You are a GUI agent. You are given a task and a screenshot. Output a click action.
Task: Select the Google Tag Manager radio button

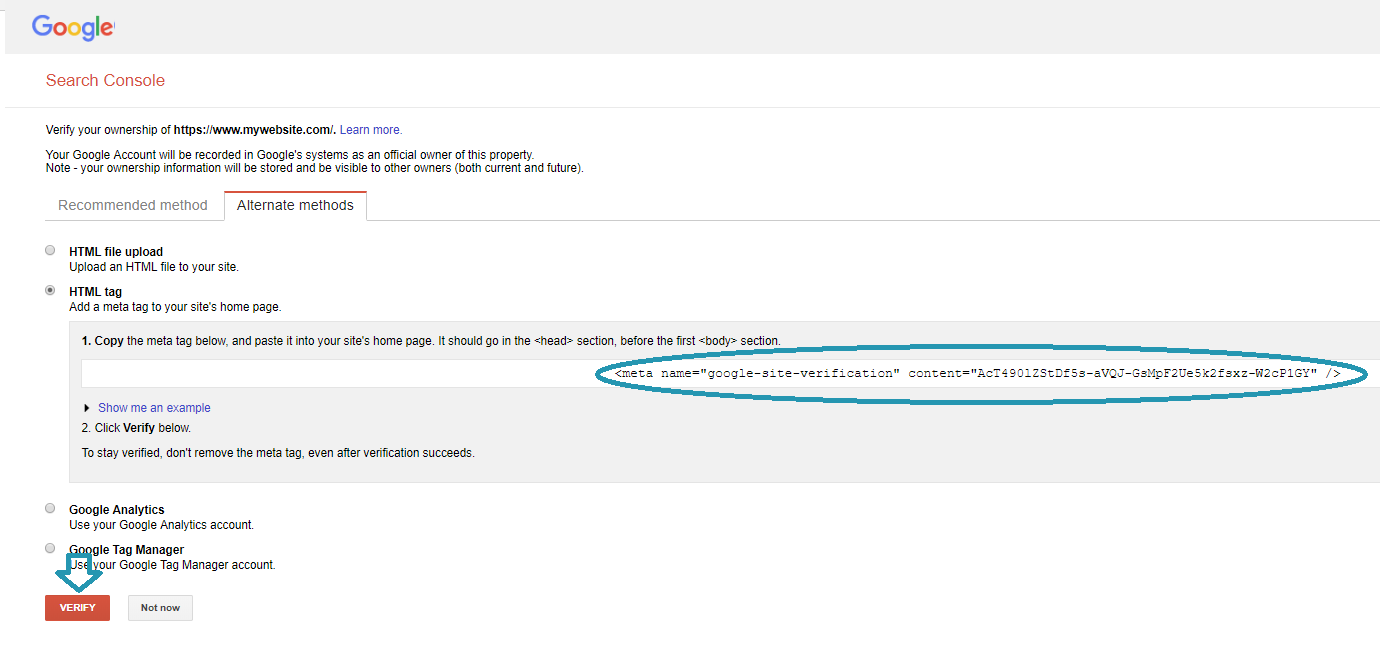50,548
